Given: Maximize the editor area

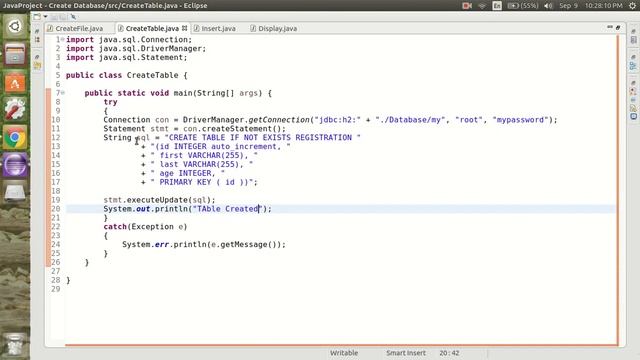Looking at the screenshot, I should click(618, 27).
